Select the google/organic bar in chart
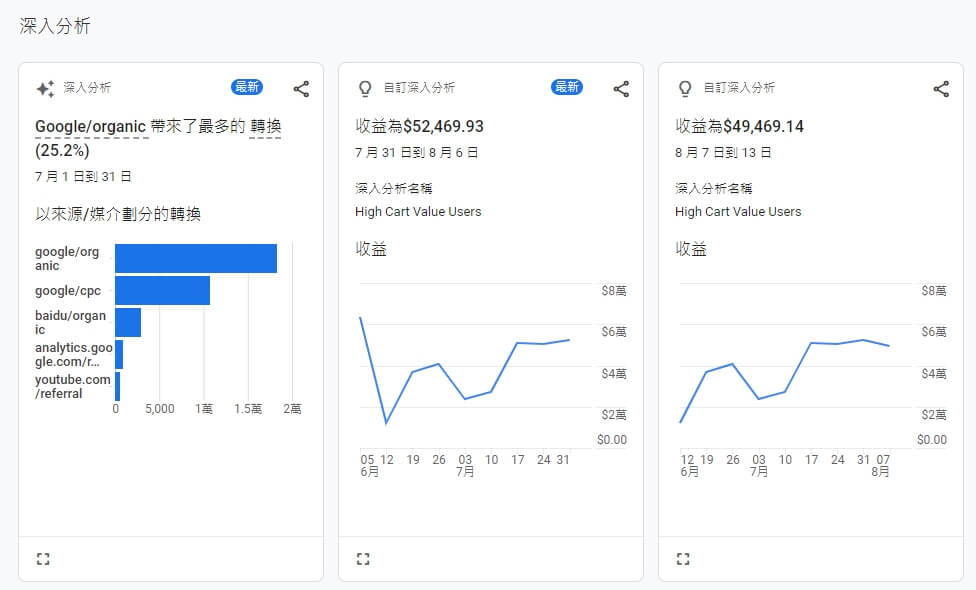 [196, 258]
